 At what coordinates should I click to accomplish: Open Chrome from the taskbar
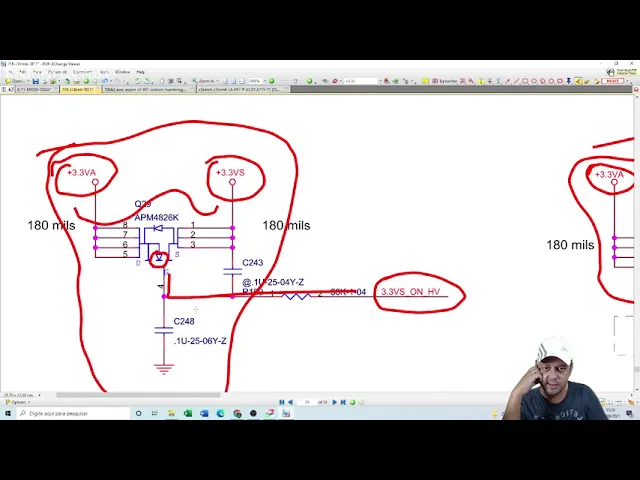click(237, 413)
